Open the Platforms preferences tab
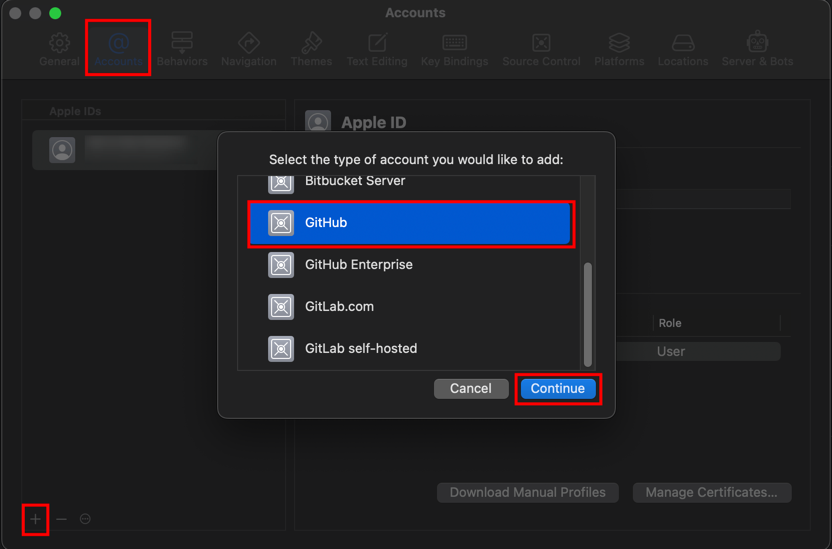 click(x=619, y=48)
